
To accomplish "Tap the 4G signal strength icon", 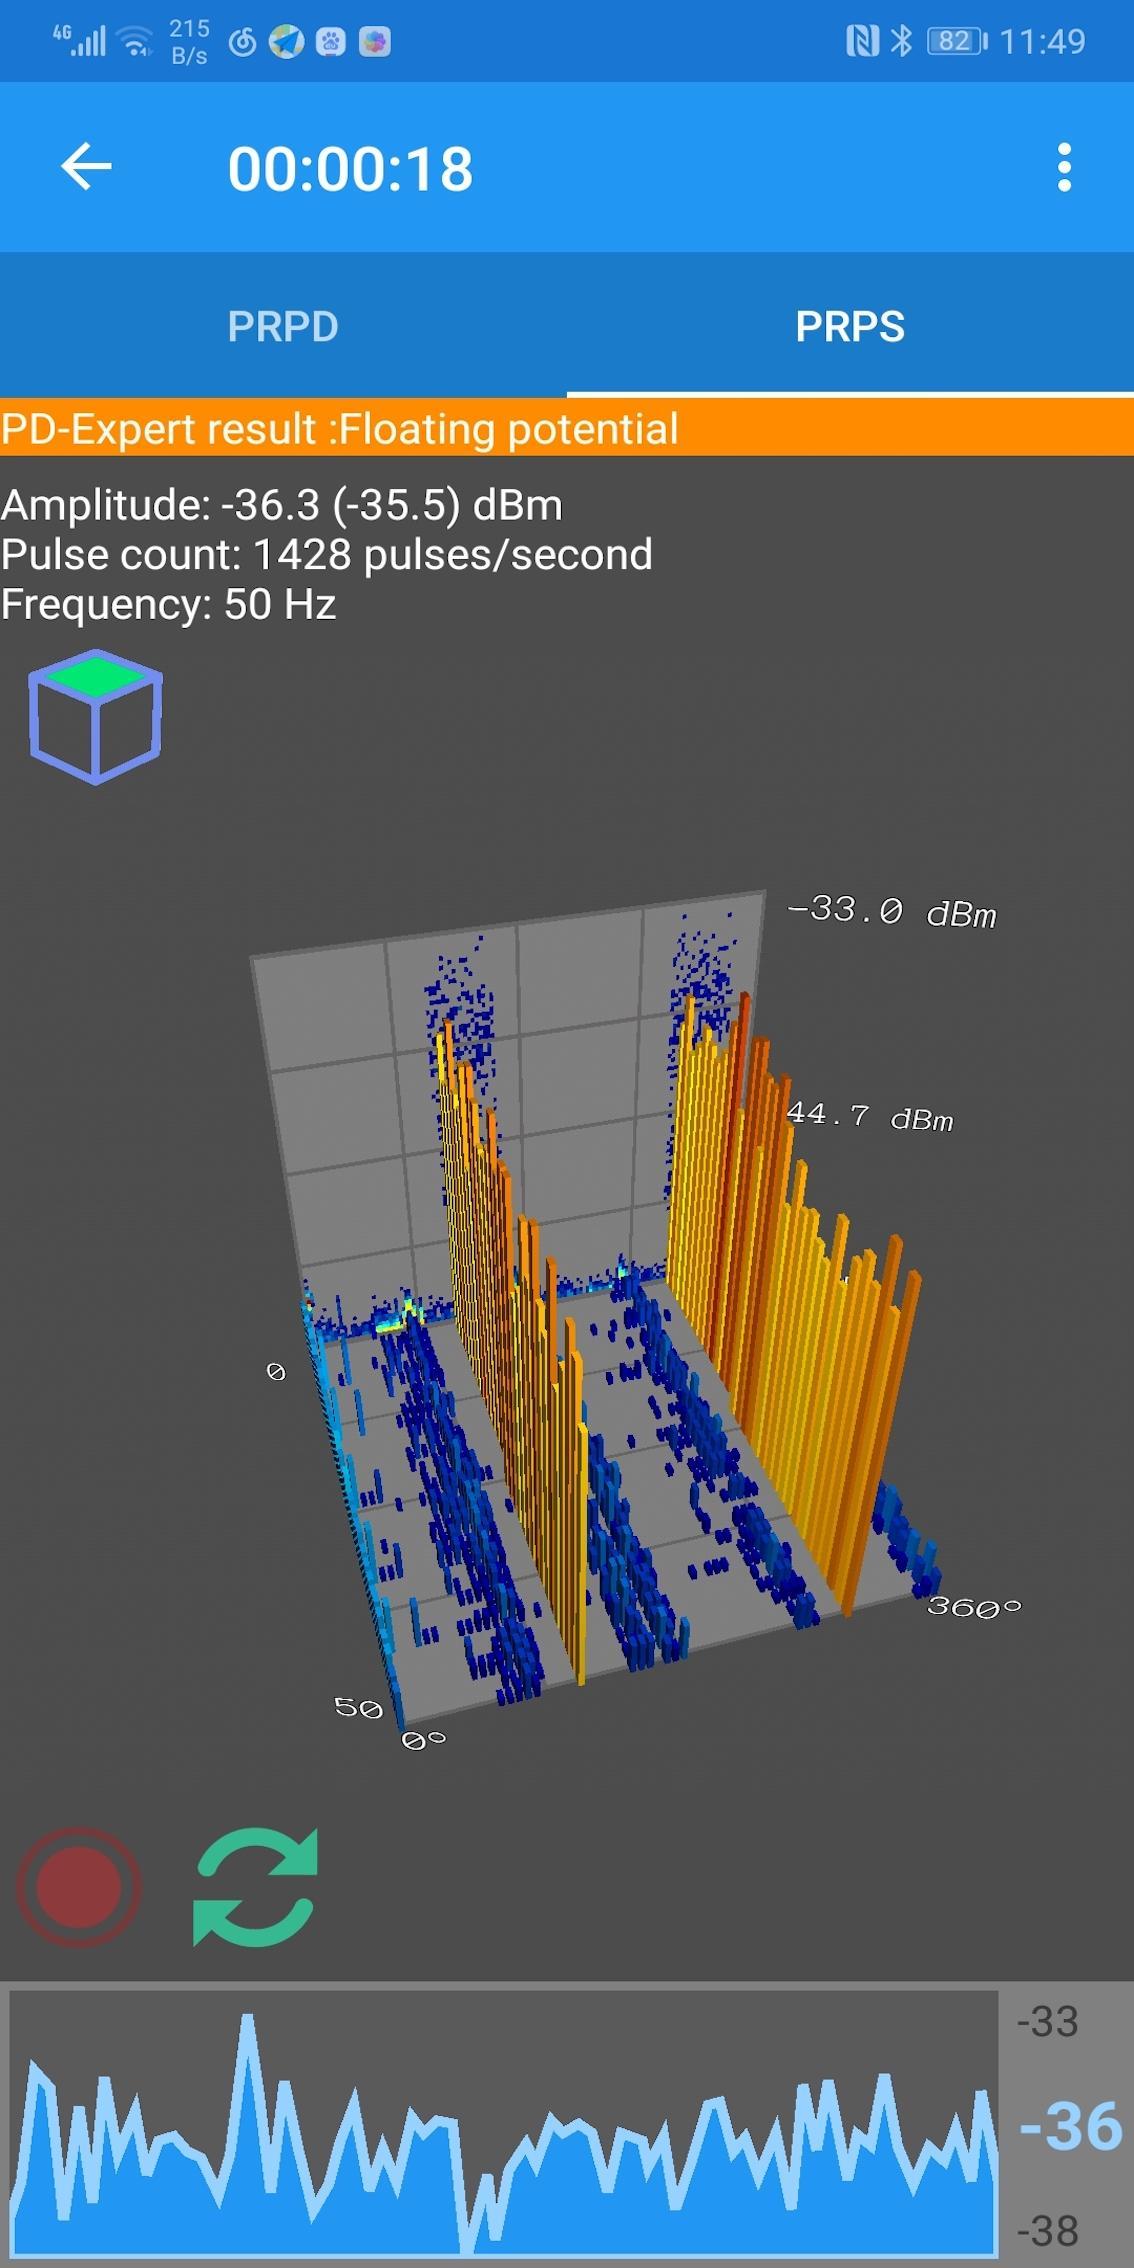I will click(79, 40).
